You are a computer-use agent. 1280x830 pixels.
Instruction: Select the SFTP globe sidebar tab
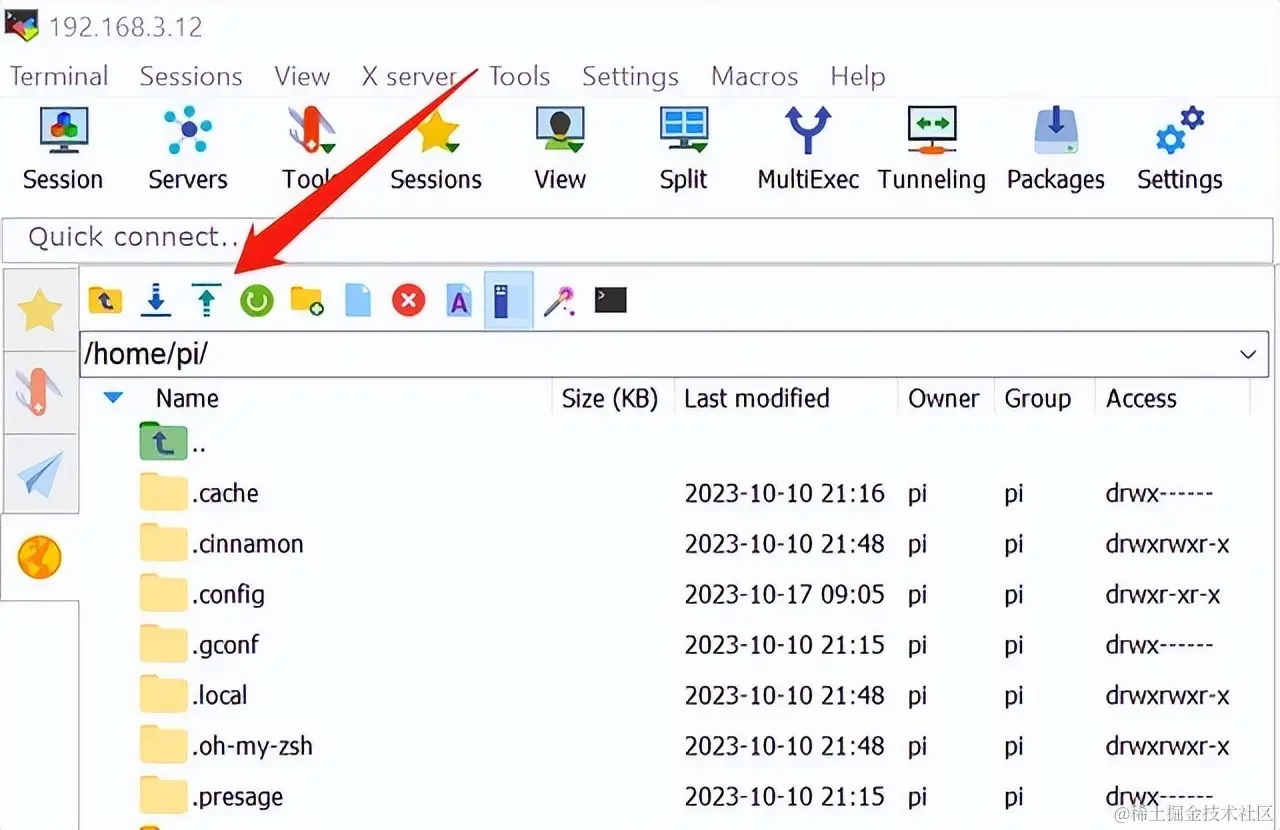(40, 558)
